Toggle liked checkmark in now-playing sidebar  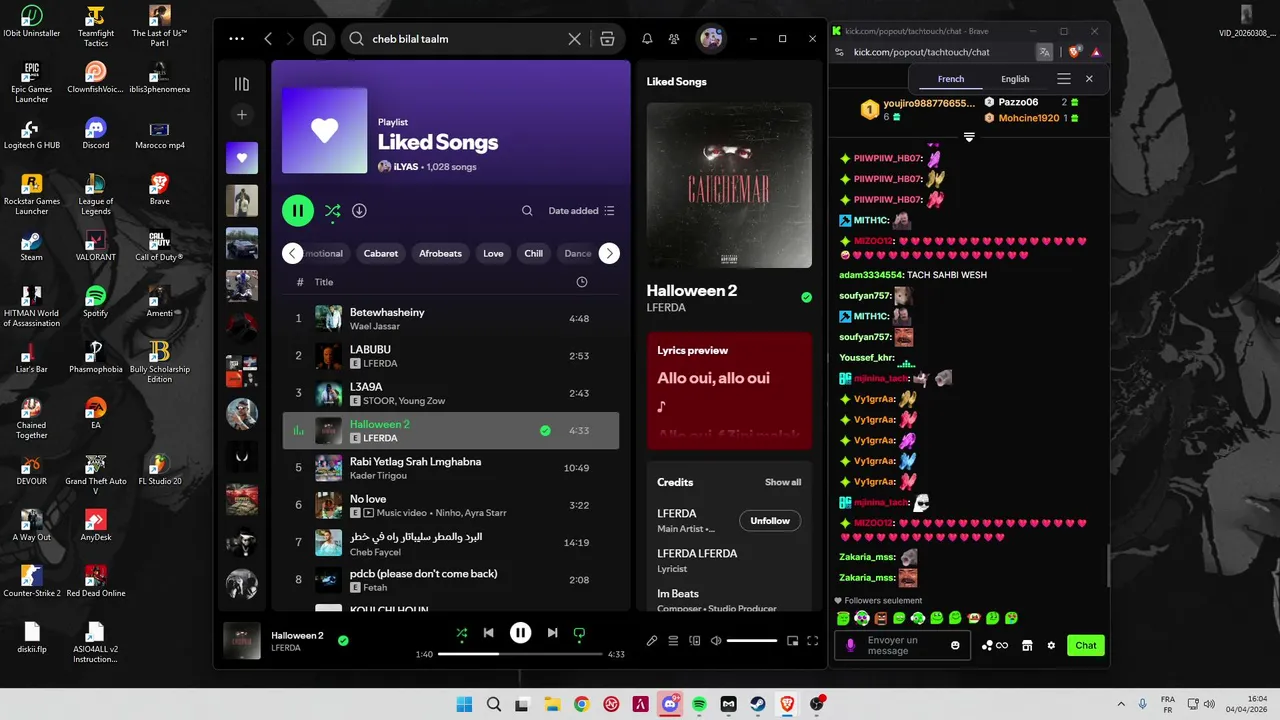pyautogui.click(x=806, y=297)
